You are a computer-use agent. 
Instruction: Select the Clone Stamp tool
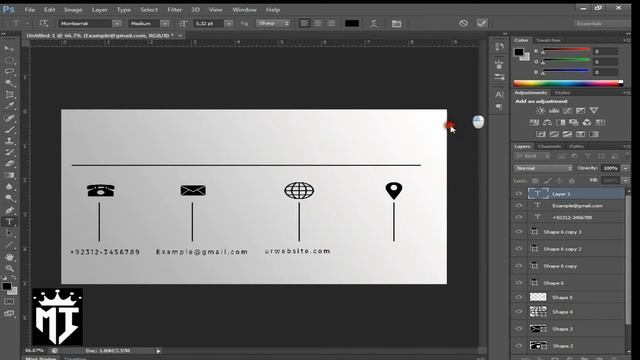click(x=9, y=141)
